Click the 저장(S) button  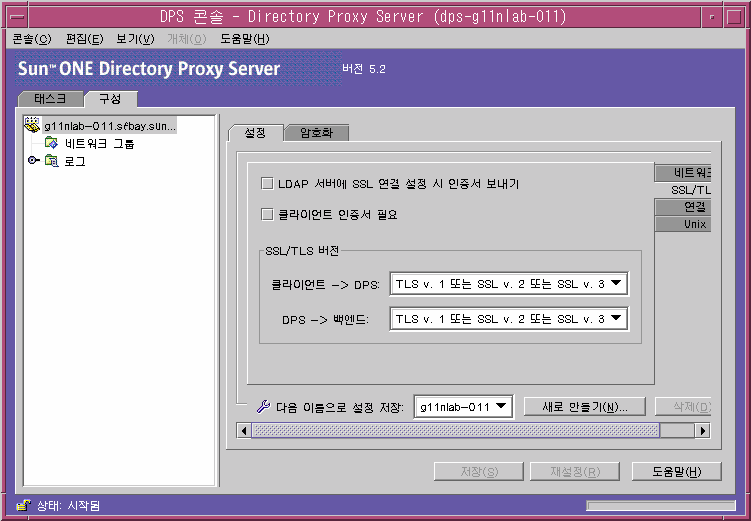click(x=478, y=472)
